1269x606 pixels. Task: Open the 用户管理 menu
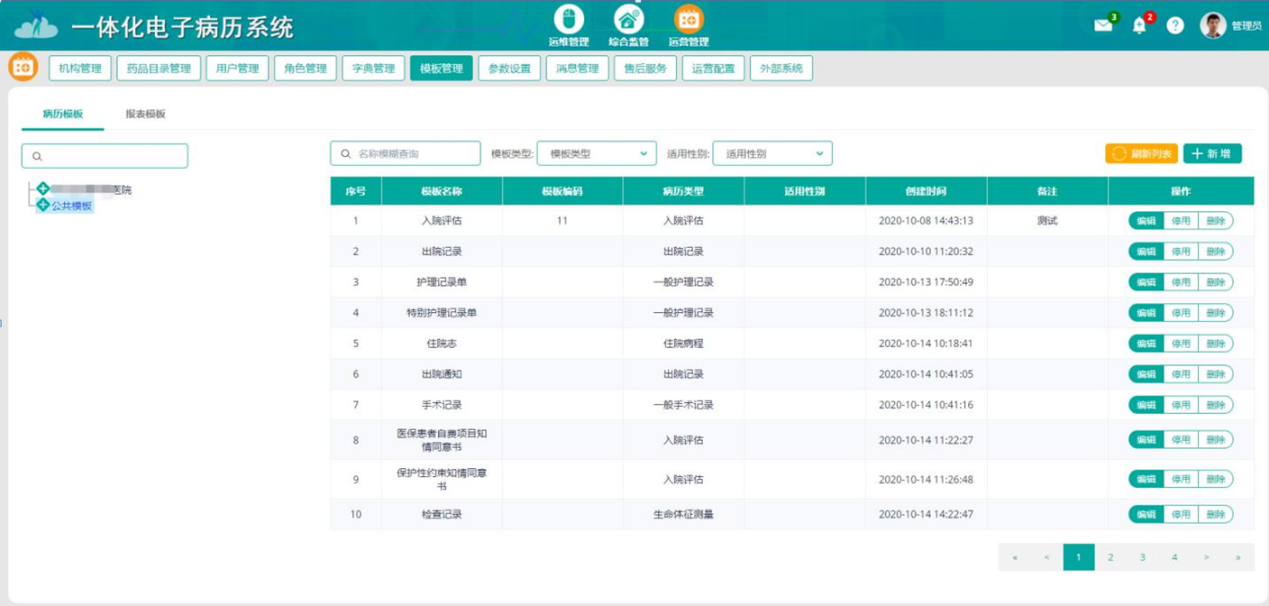pos(237,68)
